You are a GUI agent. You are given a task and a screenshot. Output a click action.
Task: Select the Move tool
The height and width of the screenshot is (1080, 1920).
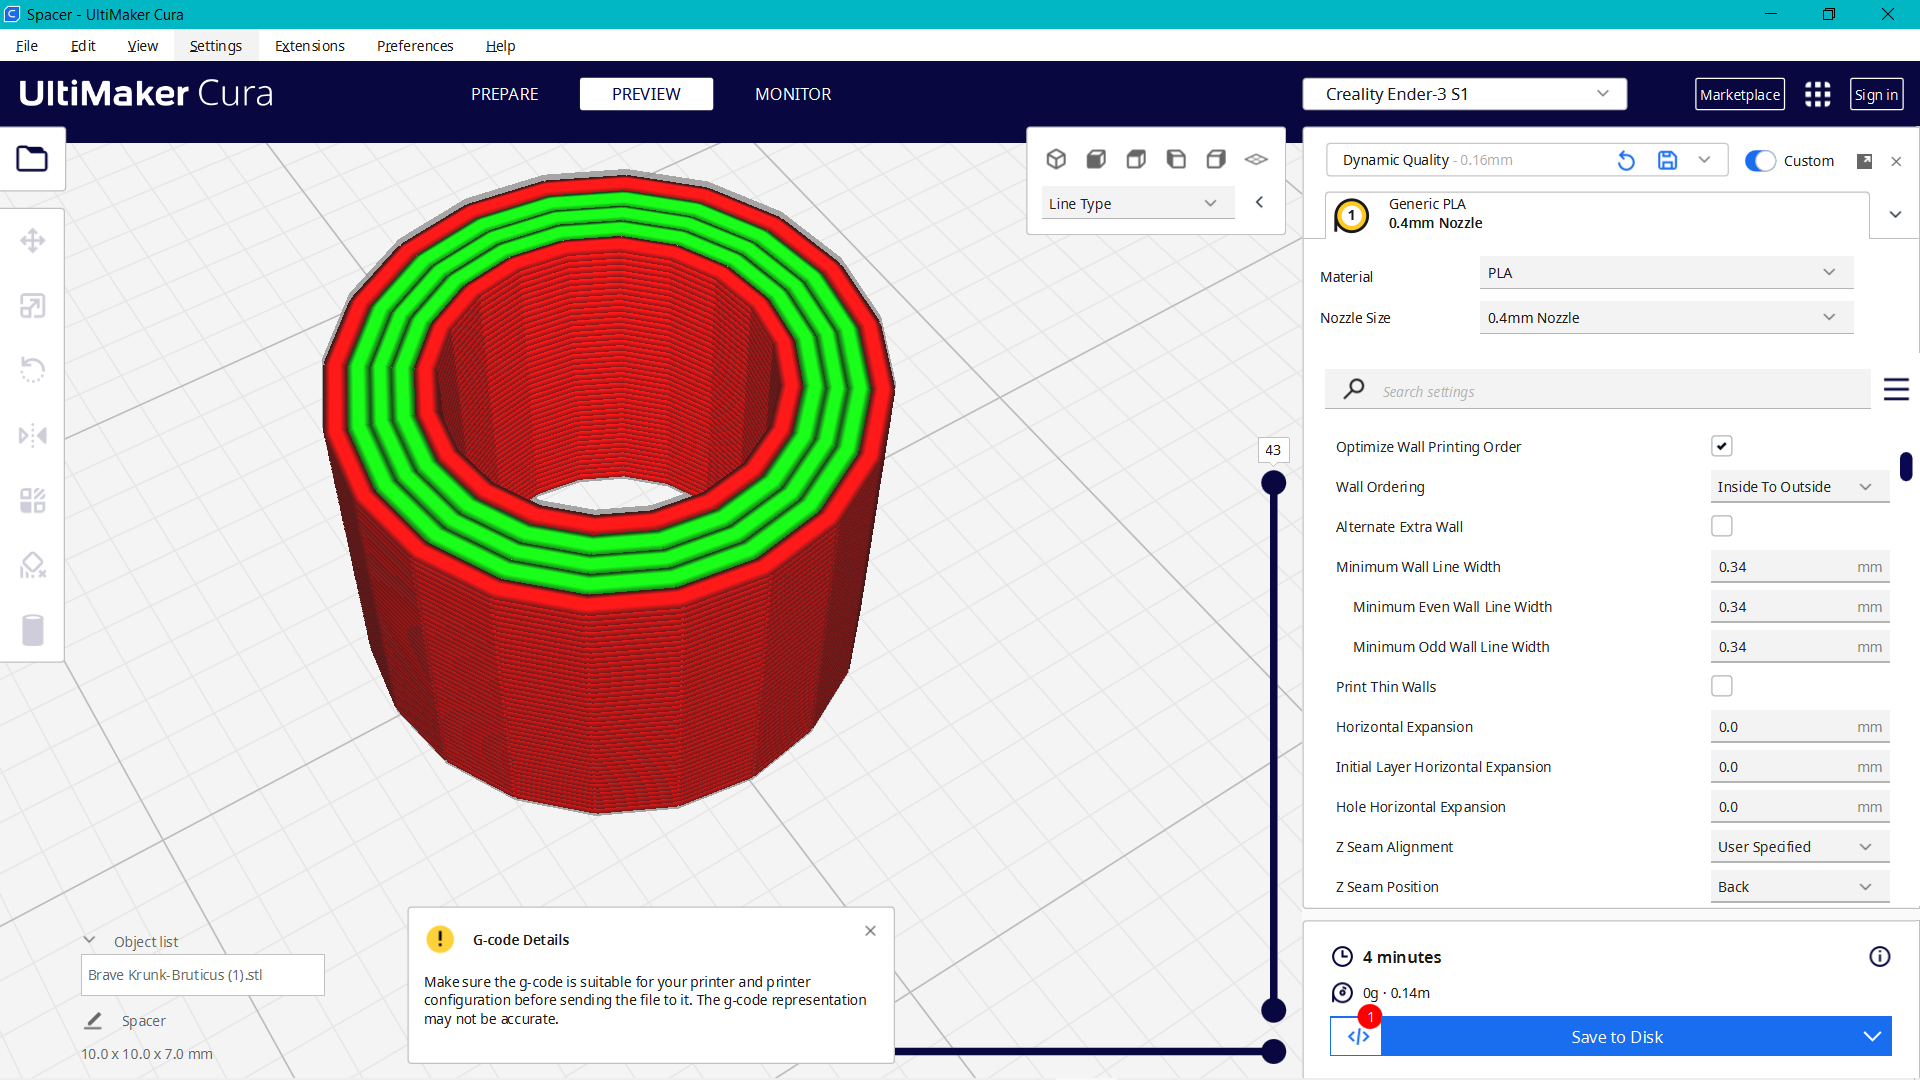[33, 240]
